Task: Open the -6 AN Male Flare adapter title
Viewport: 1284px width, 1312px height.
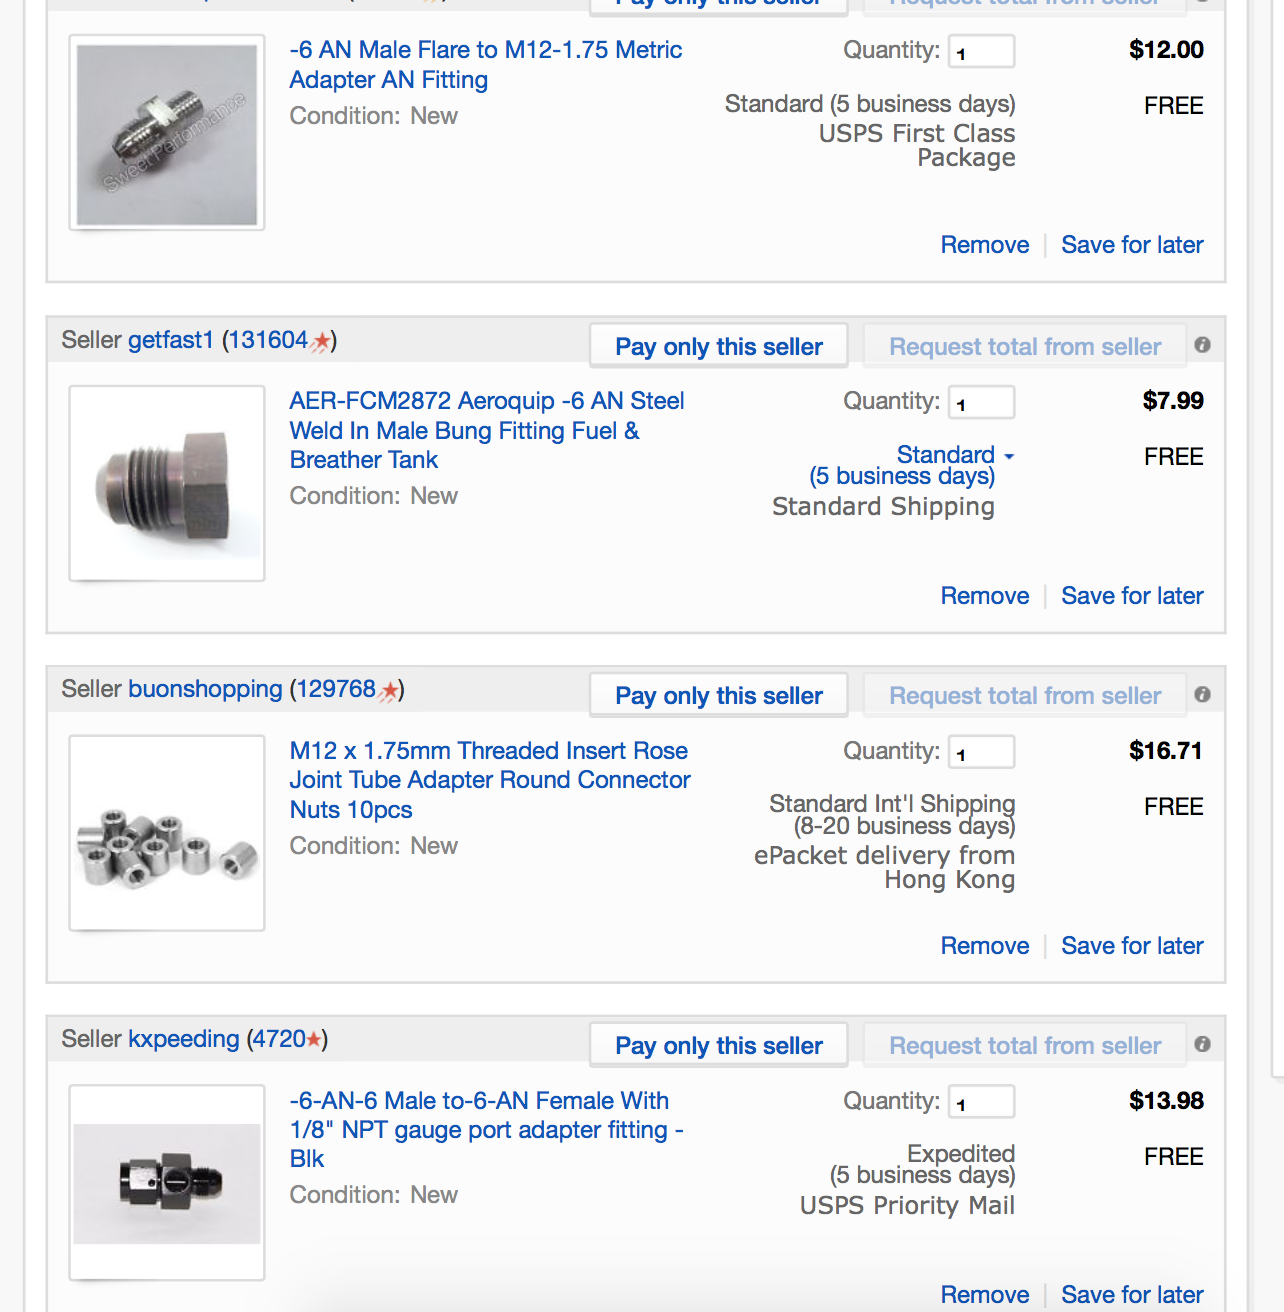Action: pyautogui.click(x=486, y=65)
